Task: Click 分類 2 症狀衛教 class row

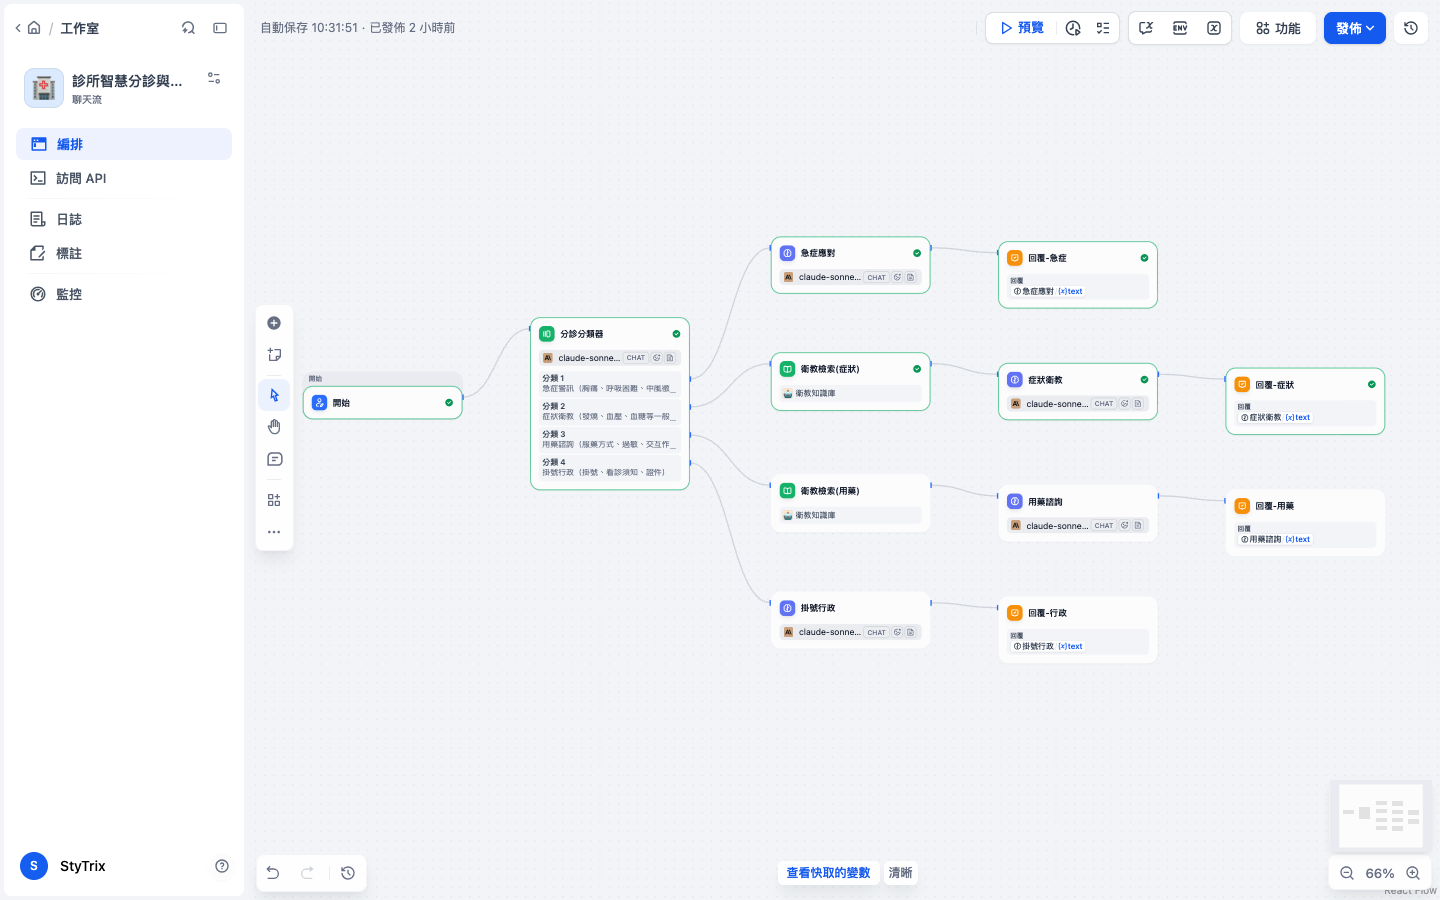Action: pos(610,411)
